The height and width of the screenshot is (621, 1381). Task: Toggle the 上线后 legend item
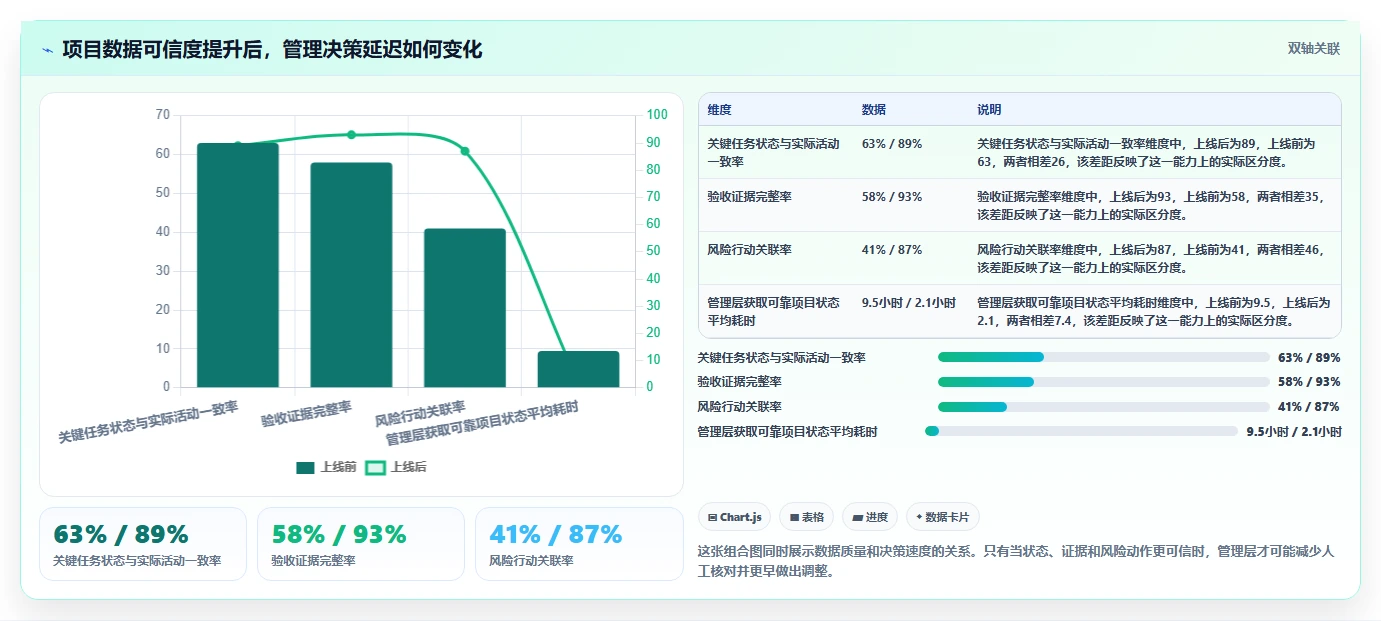point(396,467)
